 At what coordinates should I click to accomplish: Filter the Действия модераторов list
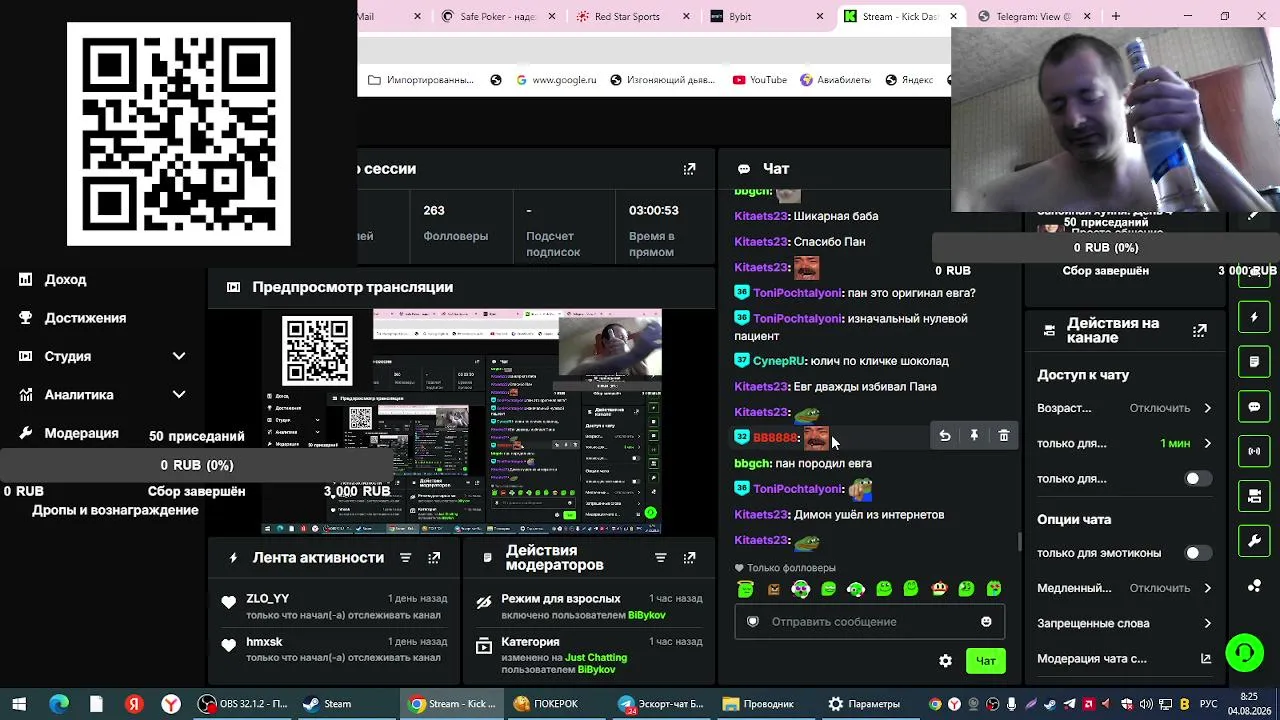[660, 558]
